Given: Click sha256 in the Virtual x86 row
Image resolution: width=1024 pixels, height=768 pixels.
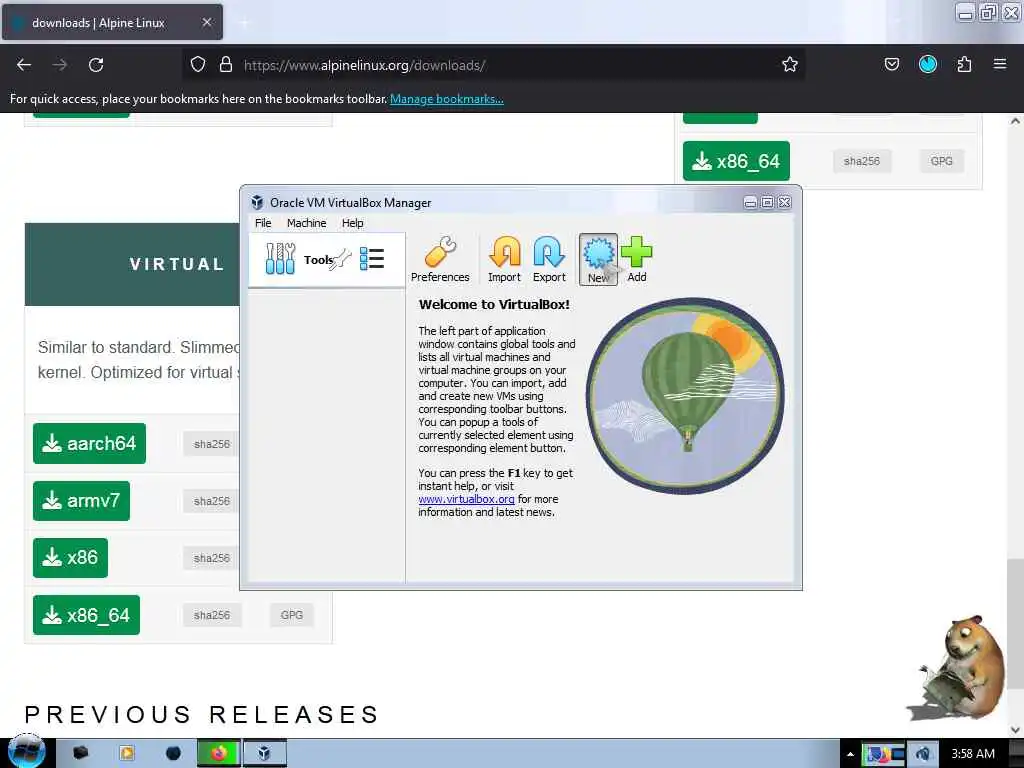Looking at the screenshot, I should [212, 558].
